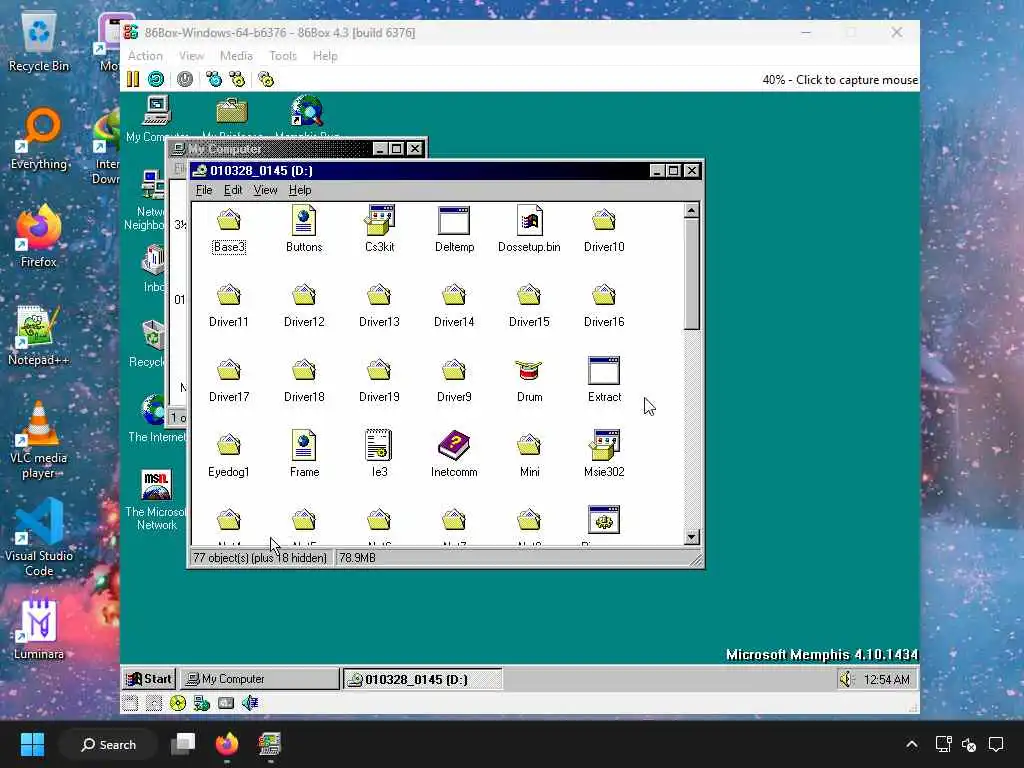Select the Base3 folder
Image resolution: width=1024 pixels, height=768 pixels.
point(229,230)
